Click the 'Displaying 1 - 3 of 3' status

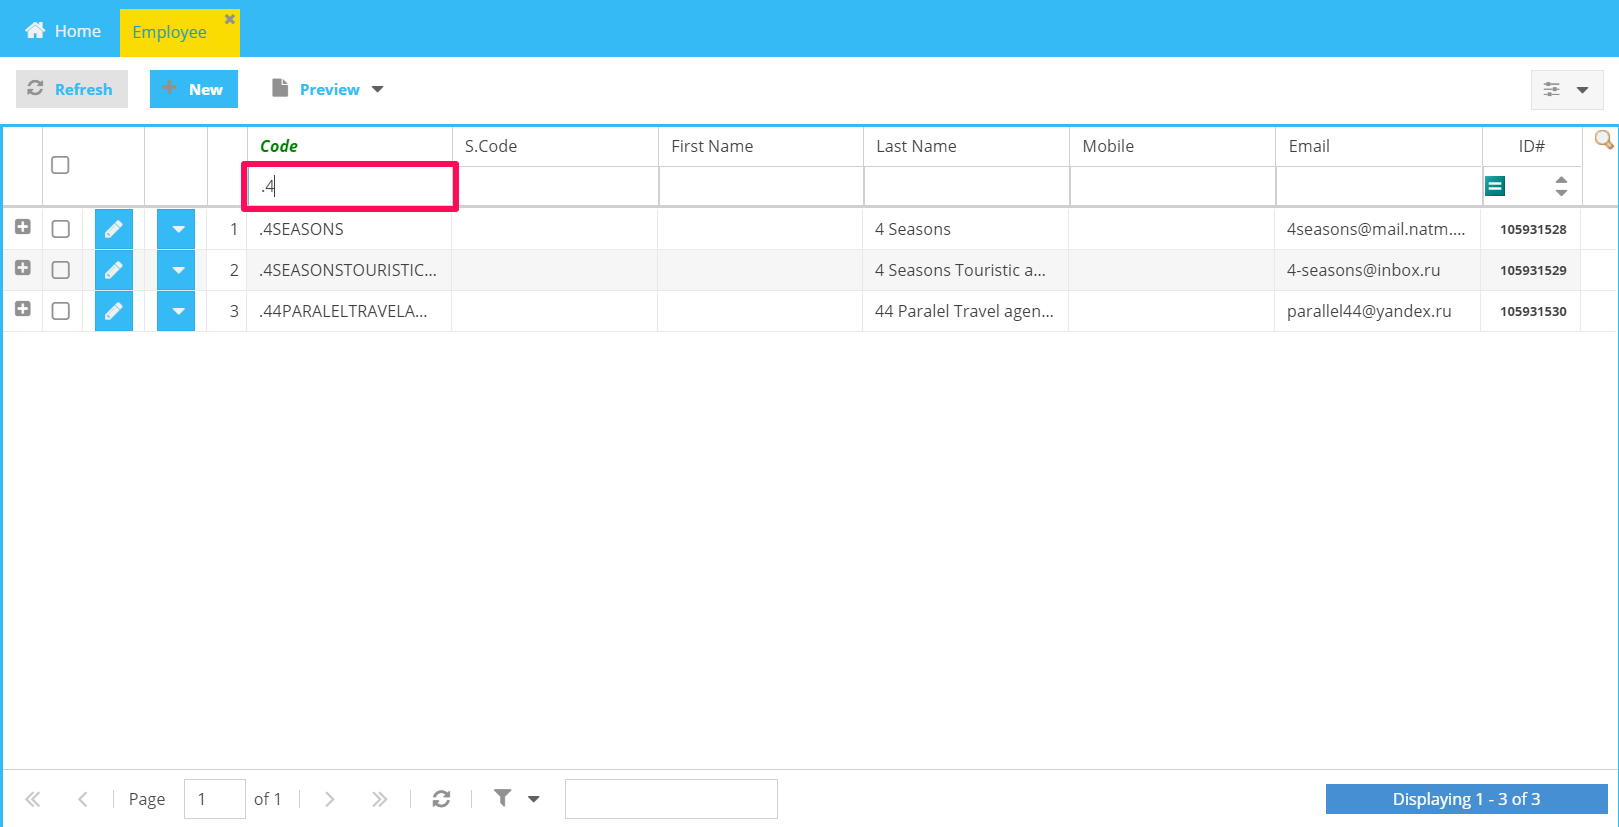pos(1466,799)
